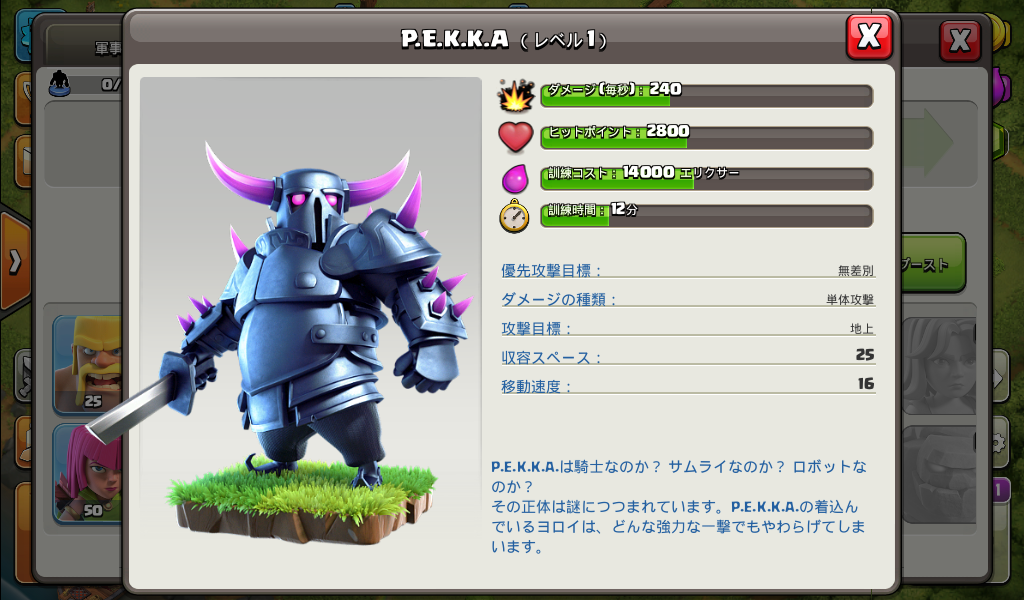Image resolution: width=1024 pixels, height=600 pixels.
Task: Tap the damage explosion icon
Action: click(516, 95)
